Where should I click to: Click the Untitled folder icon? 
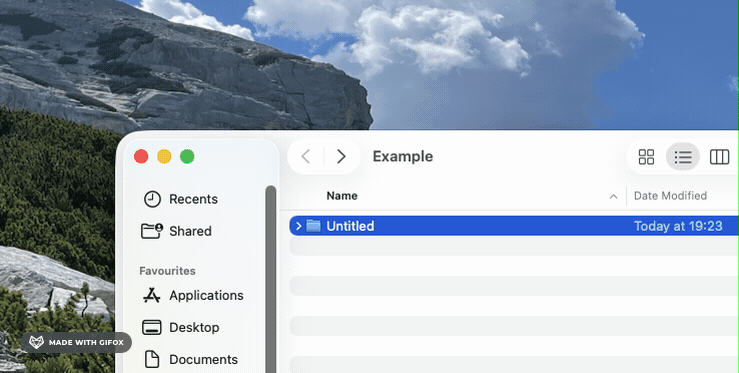pos(313,226)
